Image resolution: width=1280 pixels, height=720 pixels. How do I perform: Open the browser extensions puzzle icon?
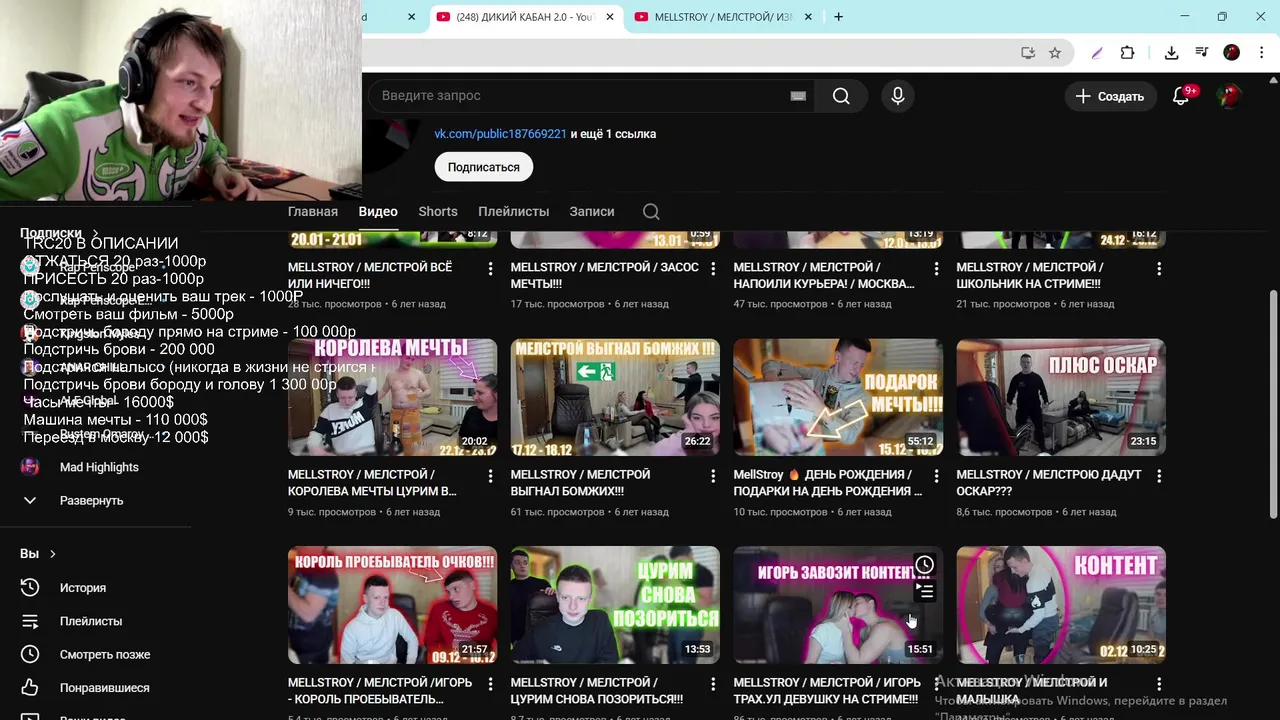1127,53
